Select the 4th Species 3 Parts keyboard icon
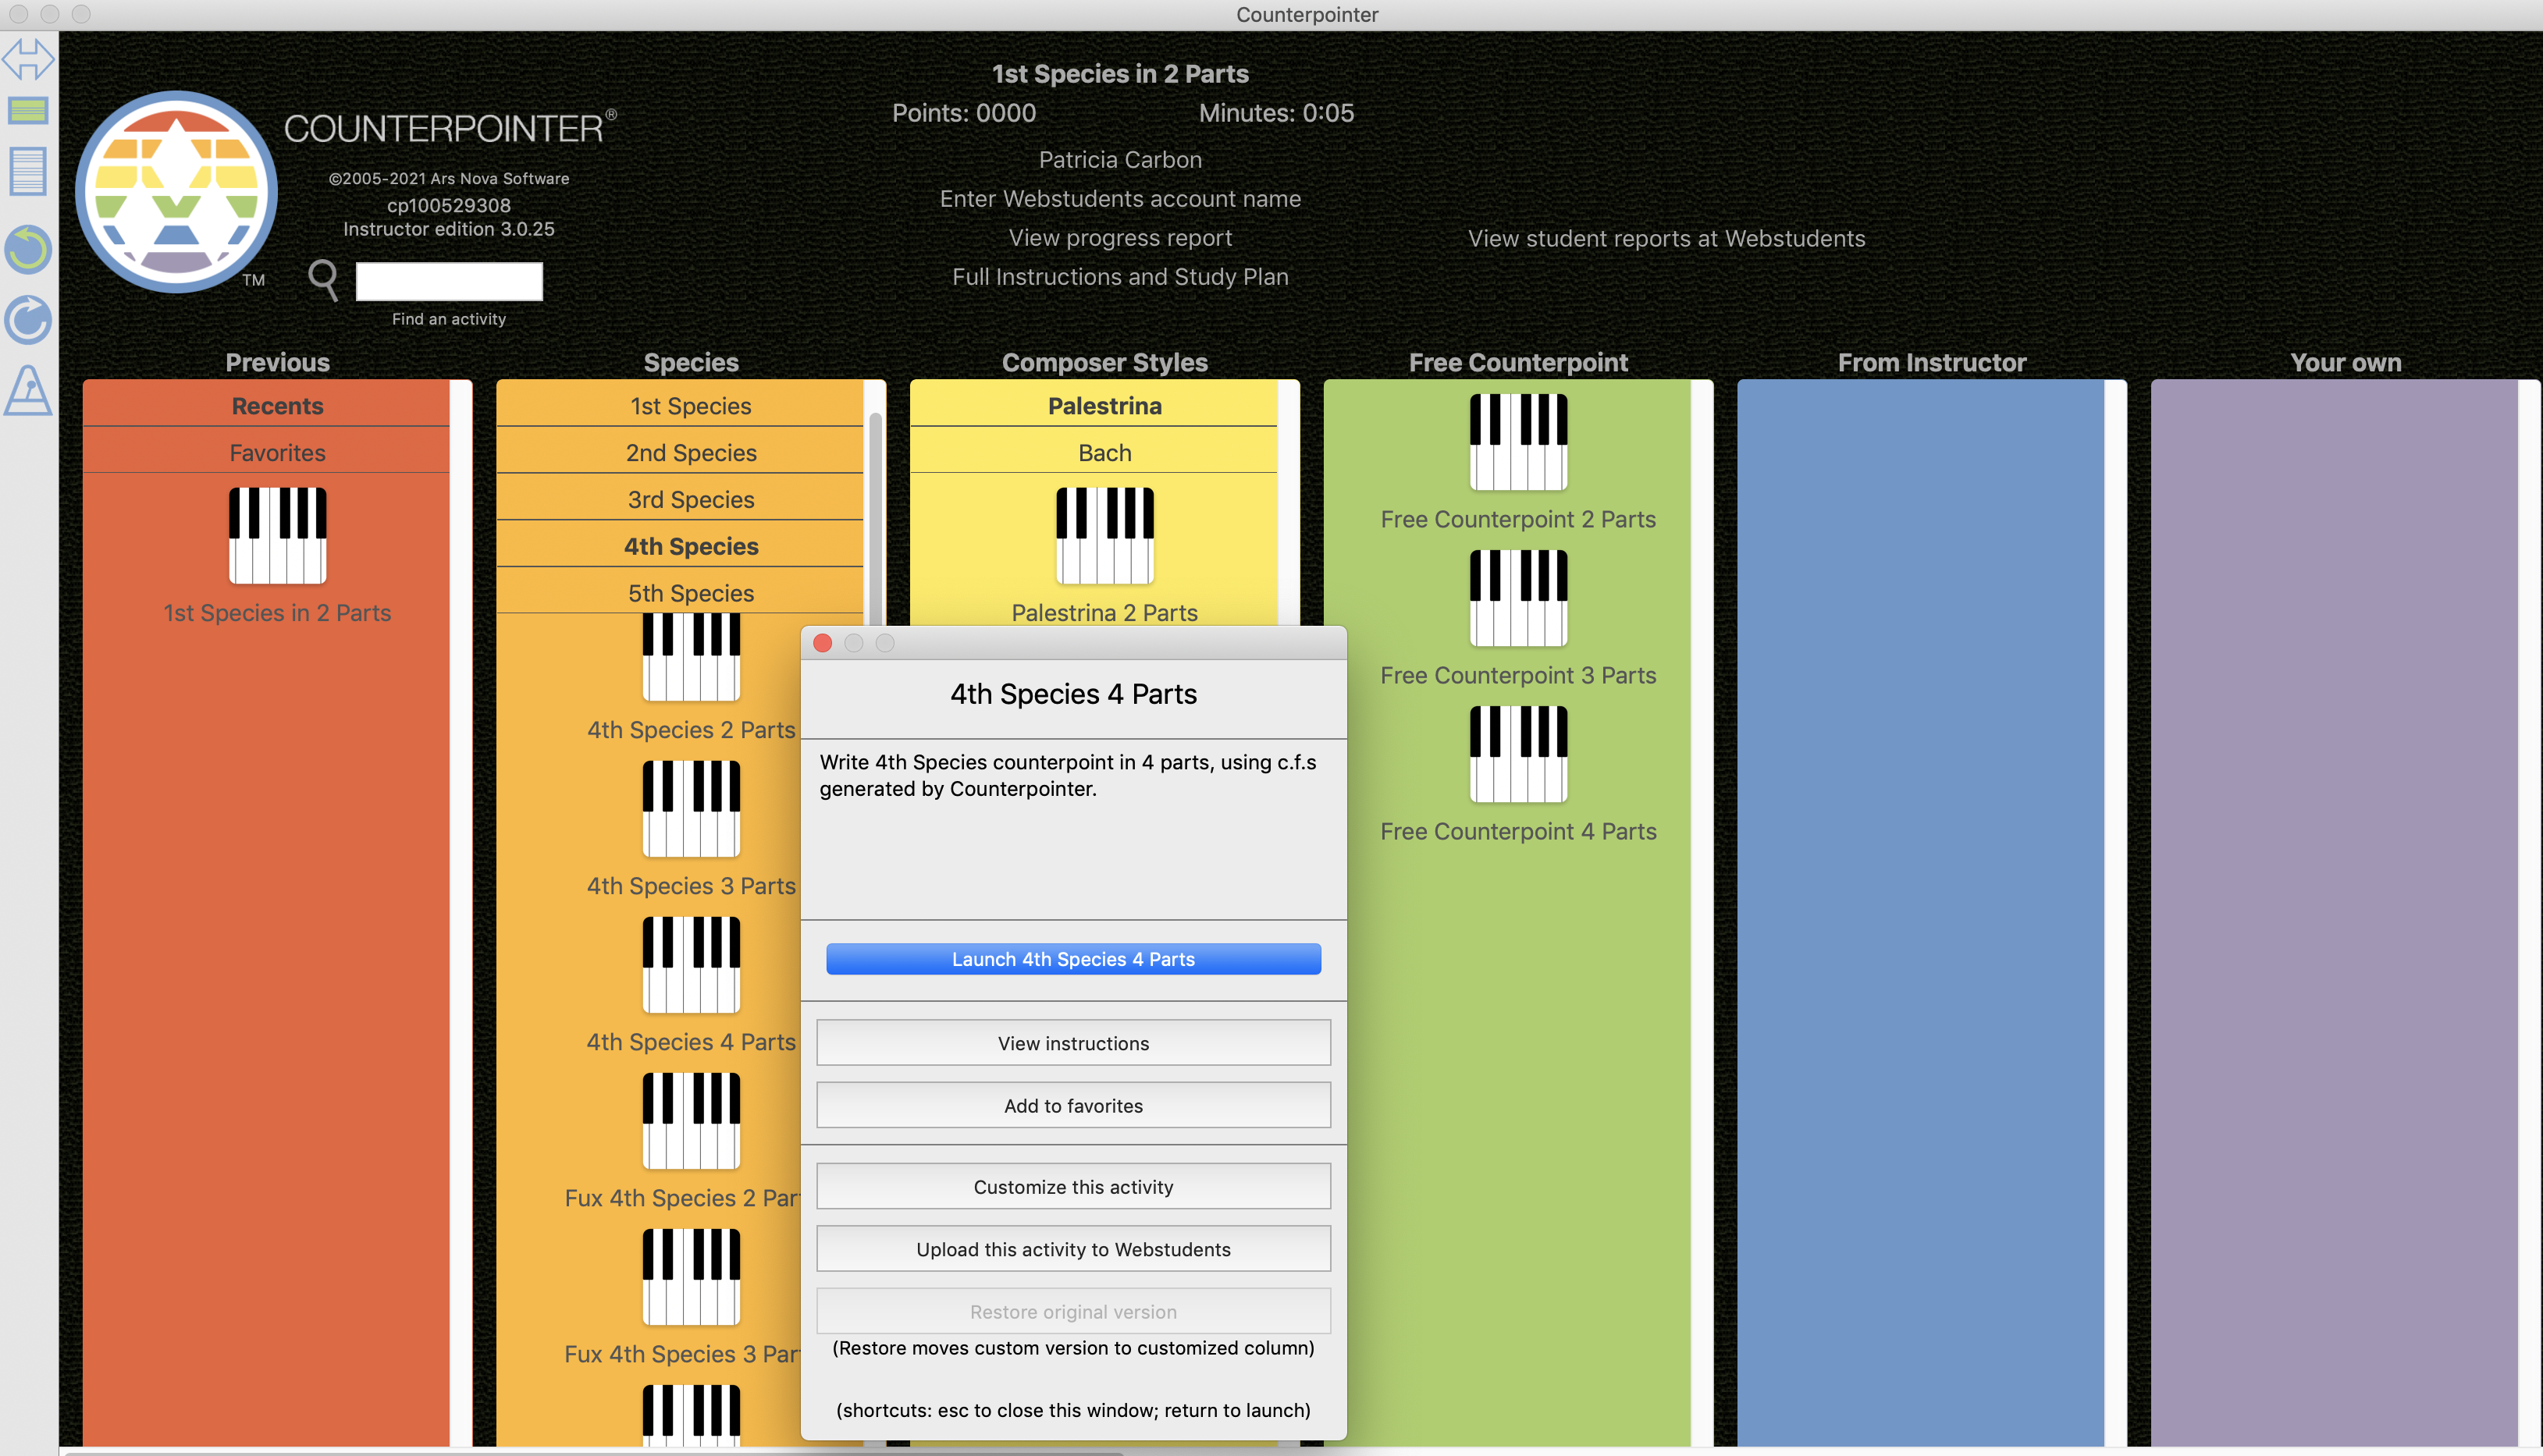Image resolution: width=2543 pixels, height=1456 pixels. click(691, 809)
